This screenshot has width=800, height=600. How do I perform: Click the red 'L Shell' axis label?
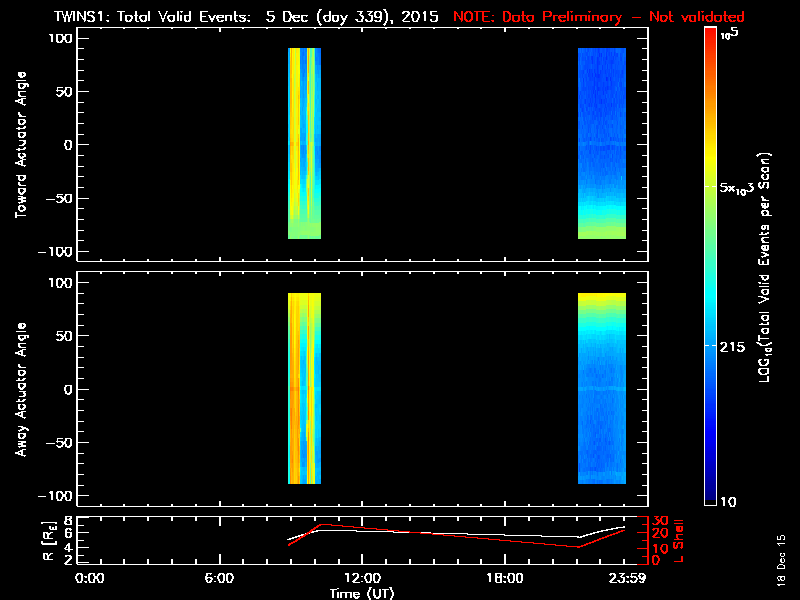pos(681,538)
